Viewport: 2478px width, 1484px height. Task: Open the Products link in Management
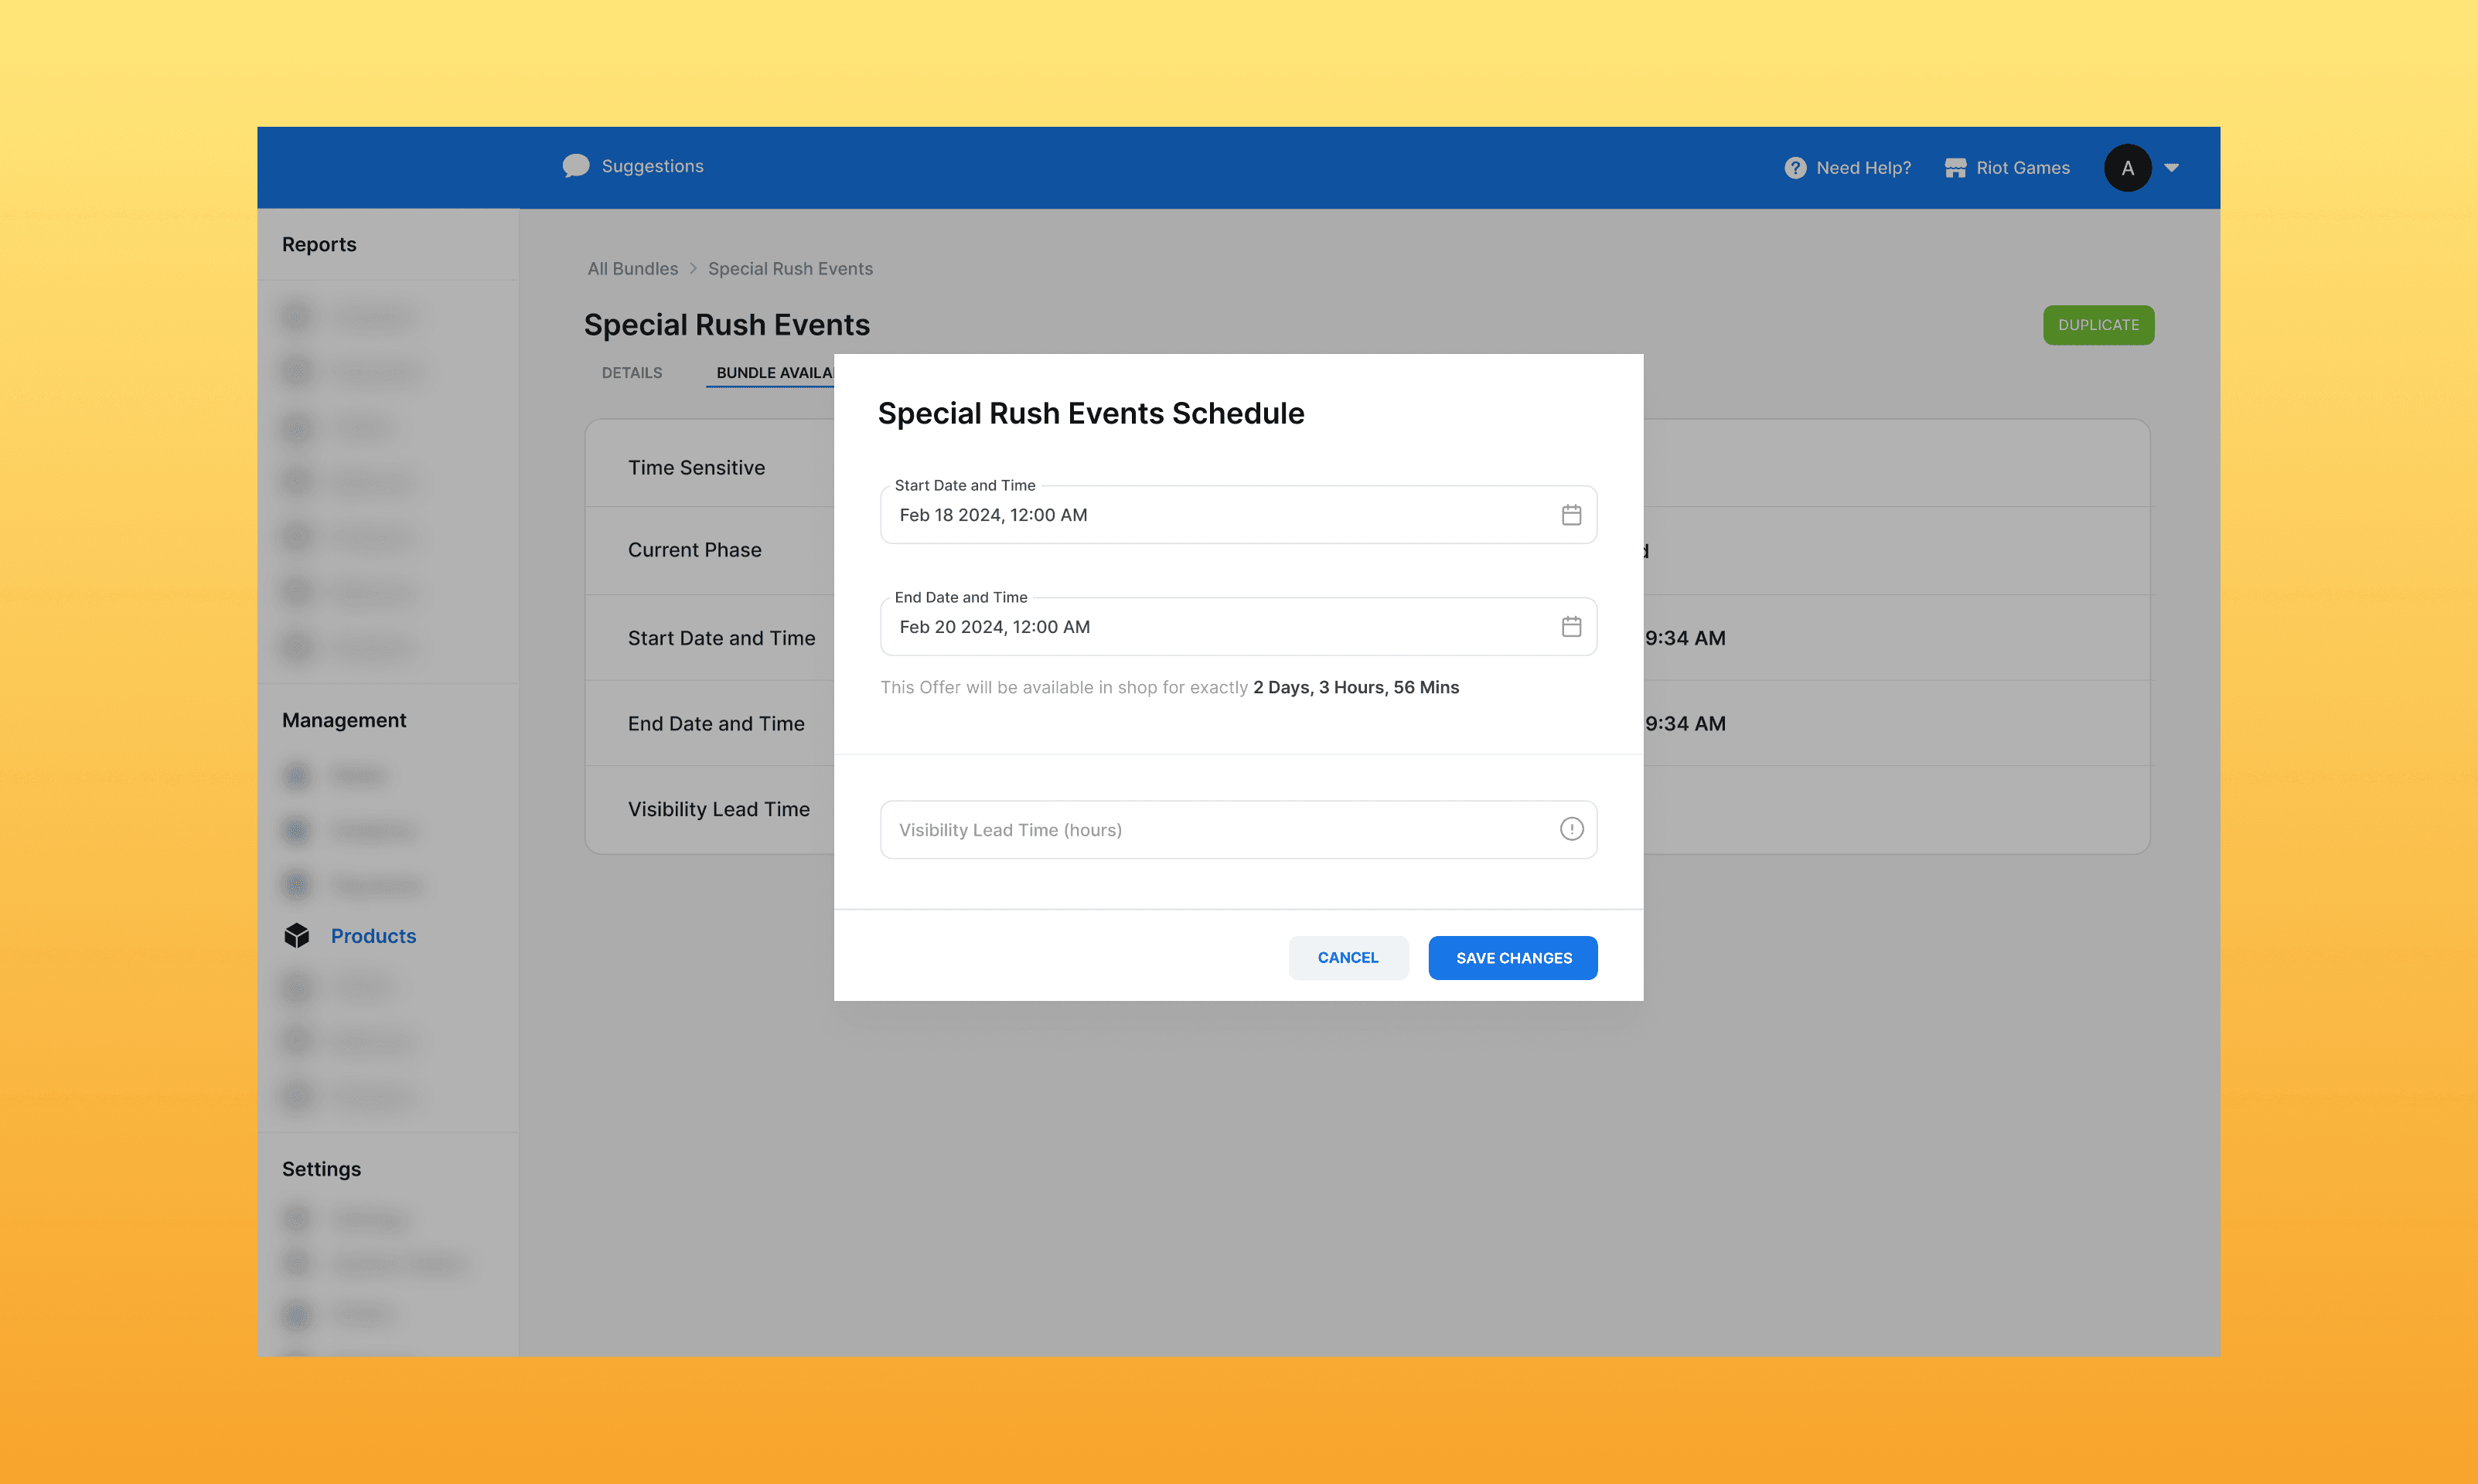(x=373, y=936)
